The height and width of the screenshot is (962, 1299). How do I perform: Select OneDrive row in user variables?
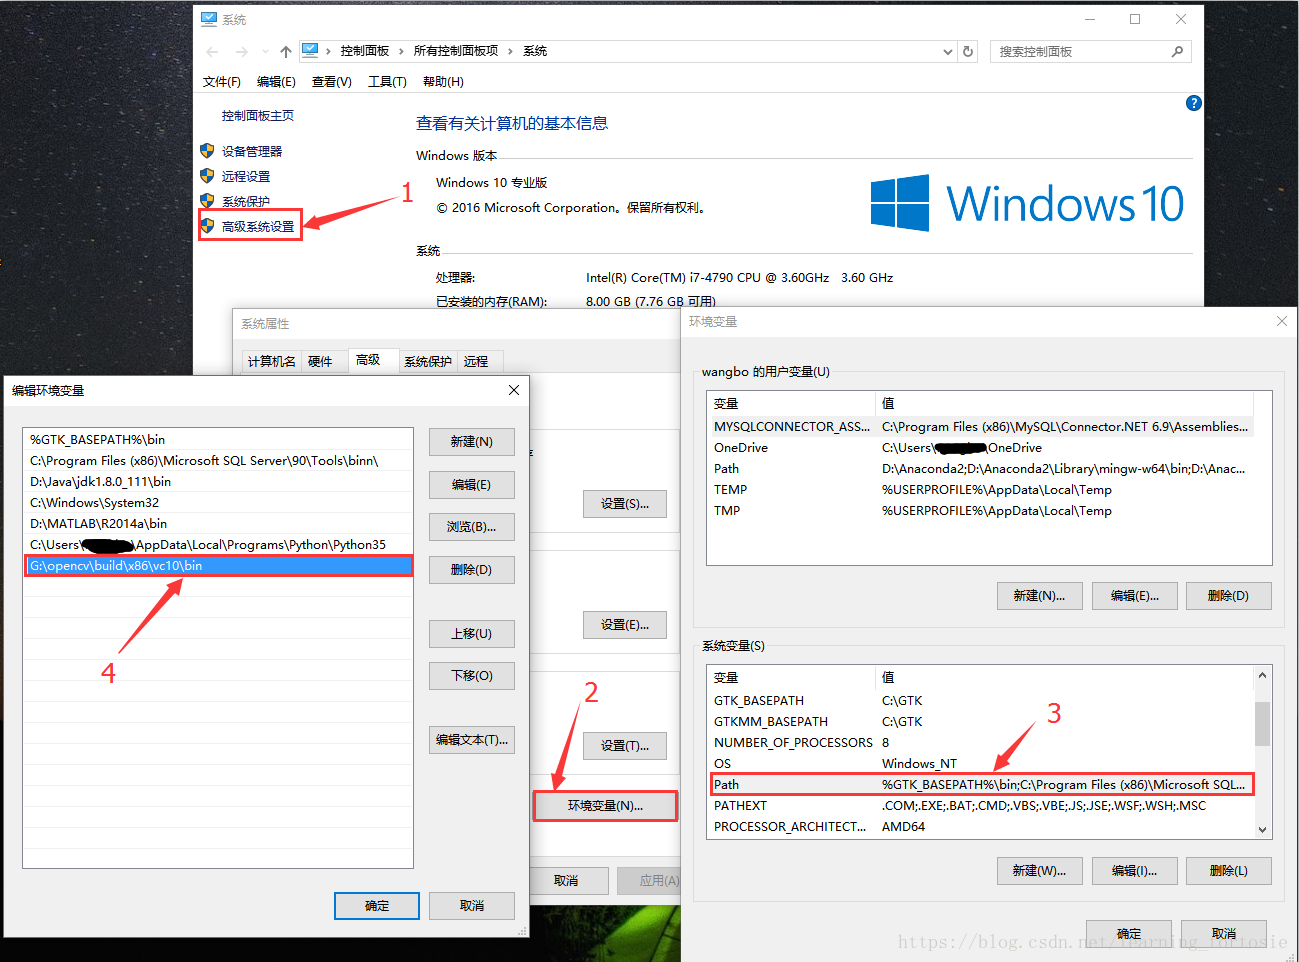pos(980,448)
